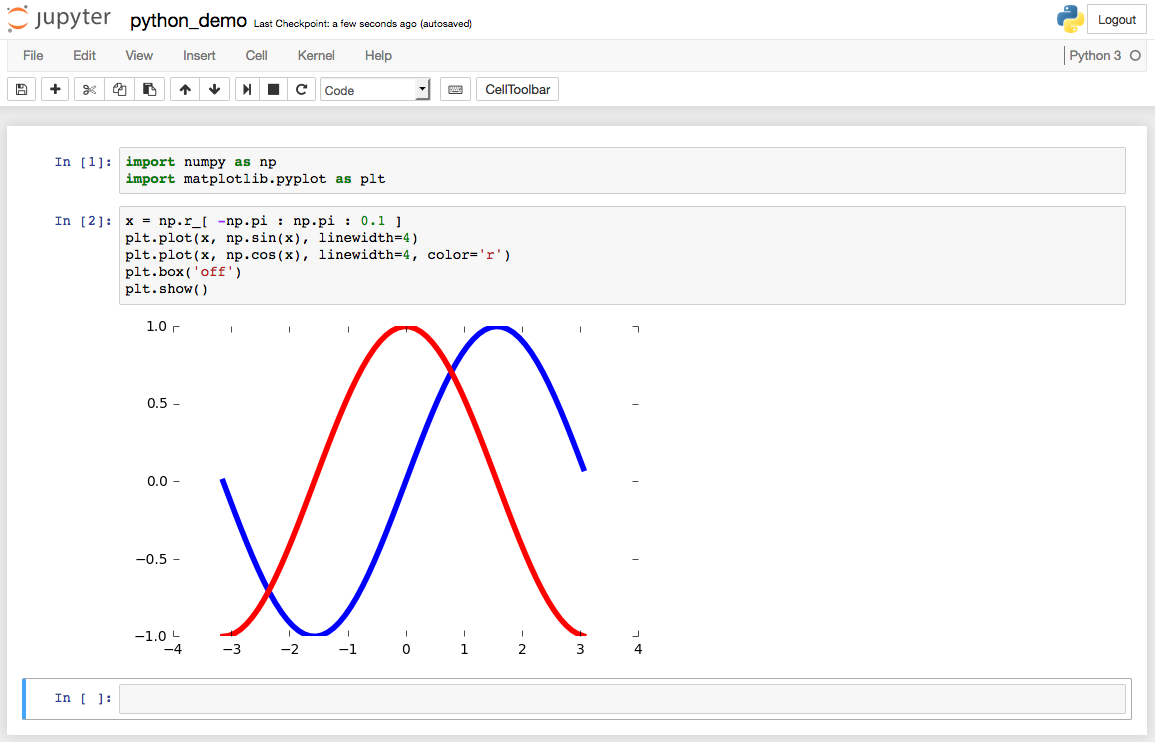Open the Insert menu
The image size is (1155, 742).
(199, 56)
